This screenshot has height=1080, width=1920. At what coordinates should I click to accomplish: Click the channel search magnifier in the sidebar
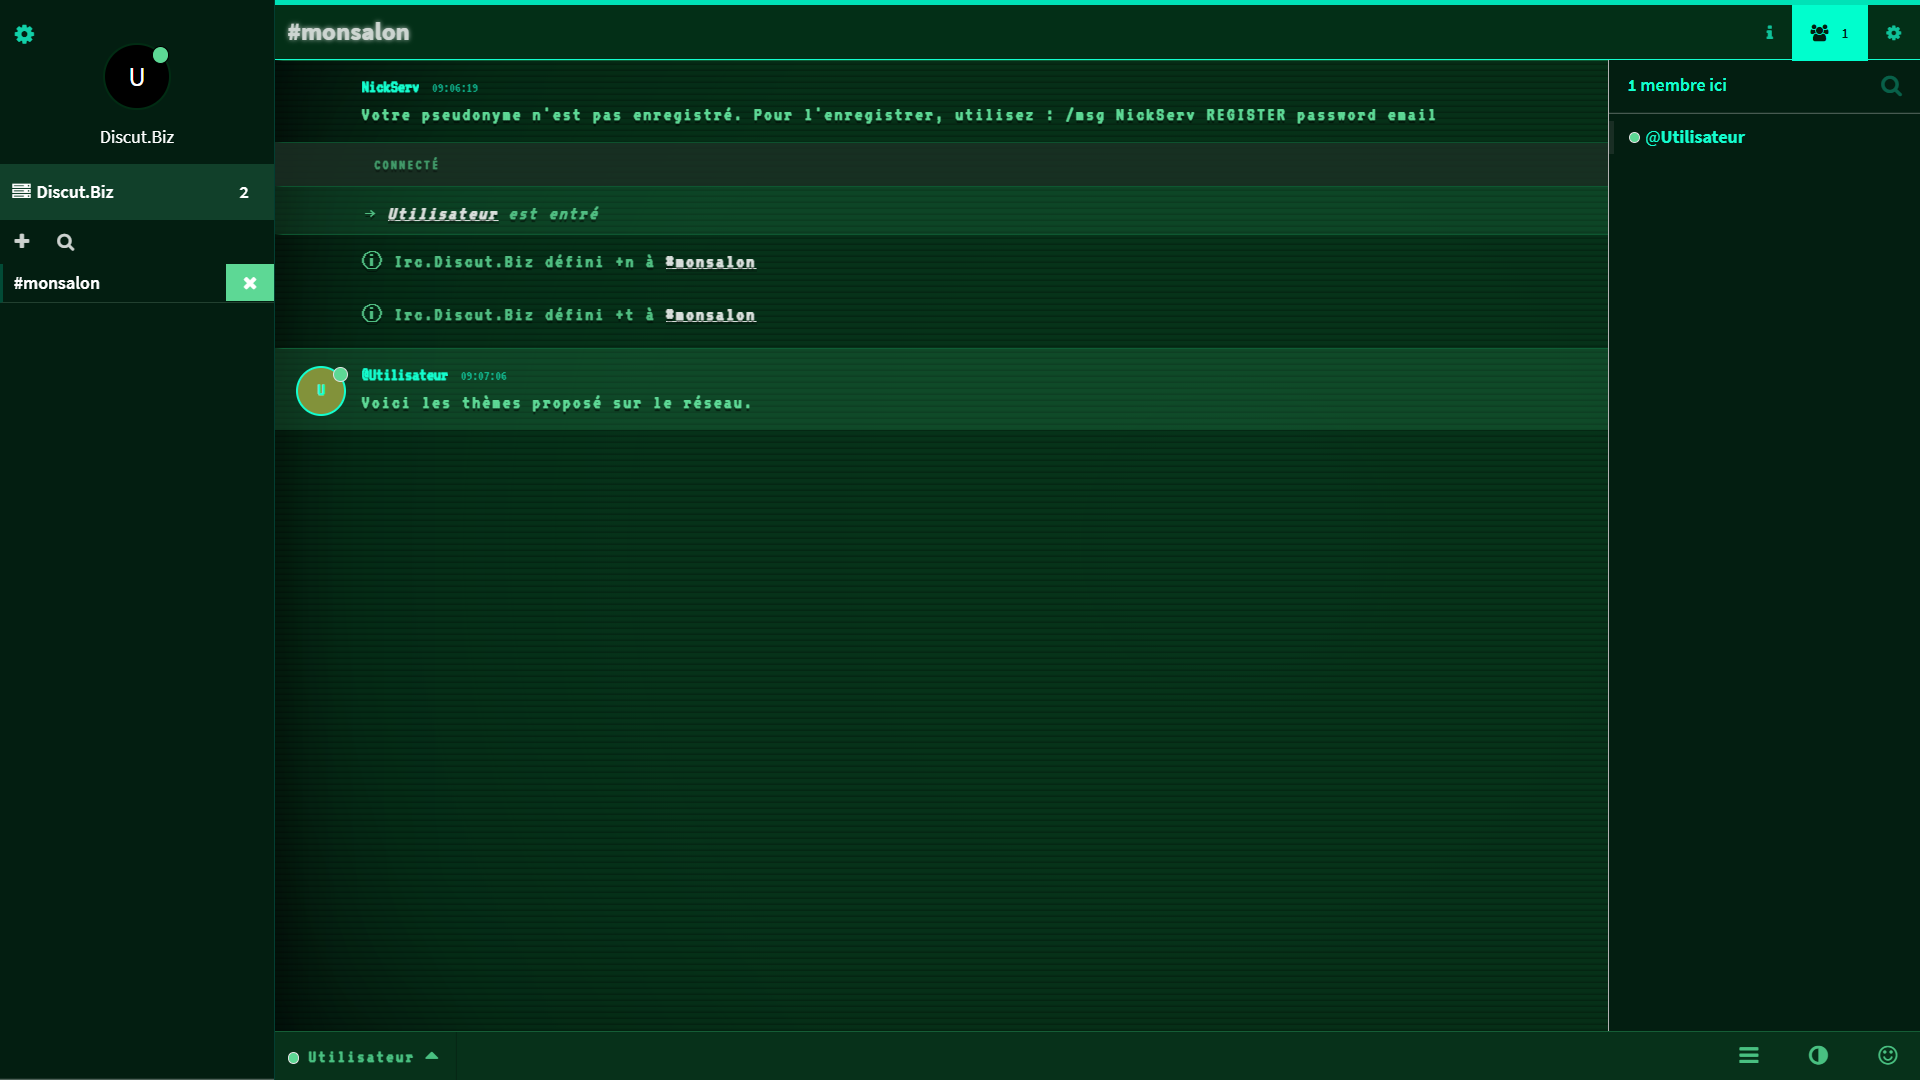click(66, 242)
